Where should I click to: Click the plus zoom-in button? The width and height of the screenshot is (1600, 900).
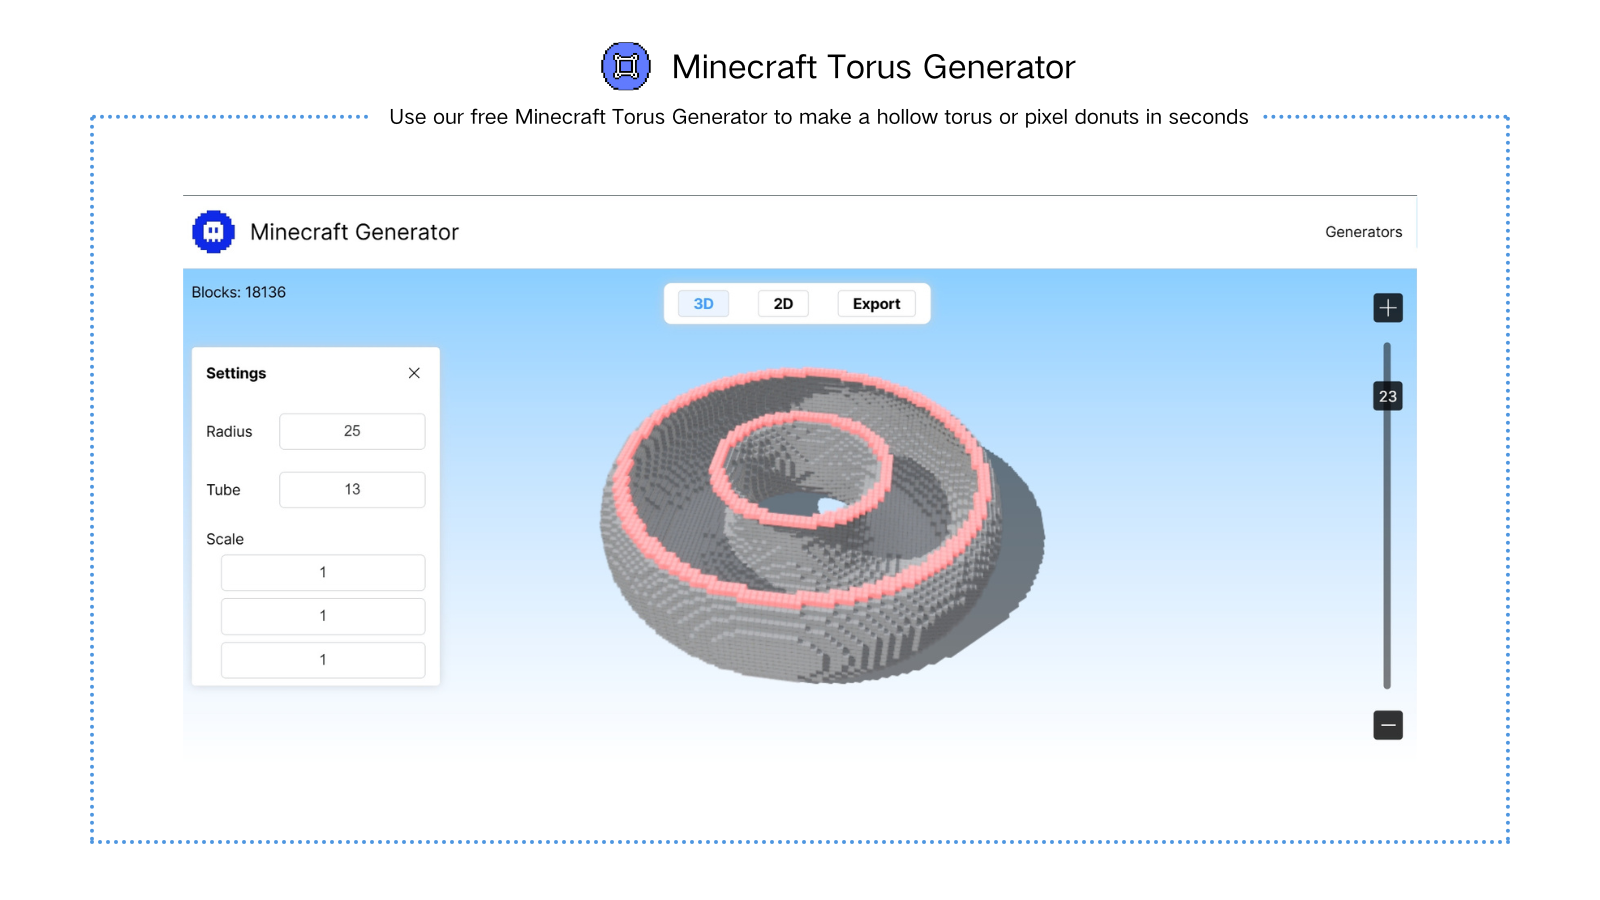click(x=1388, y=308)
